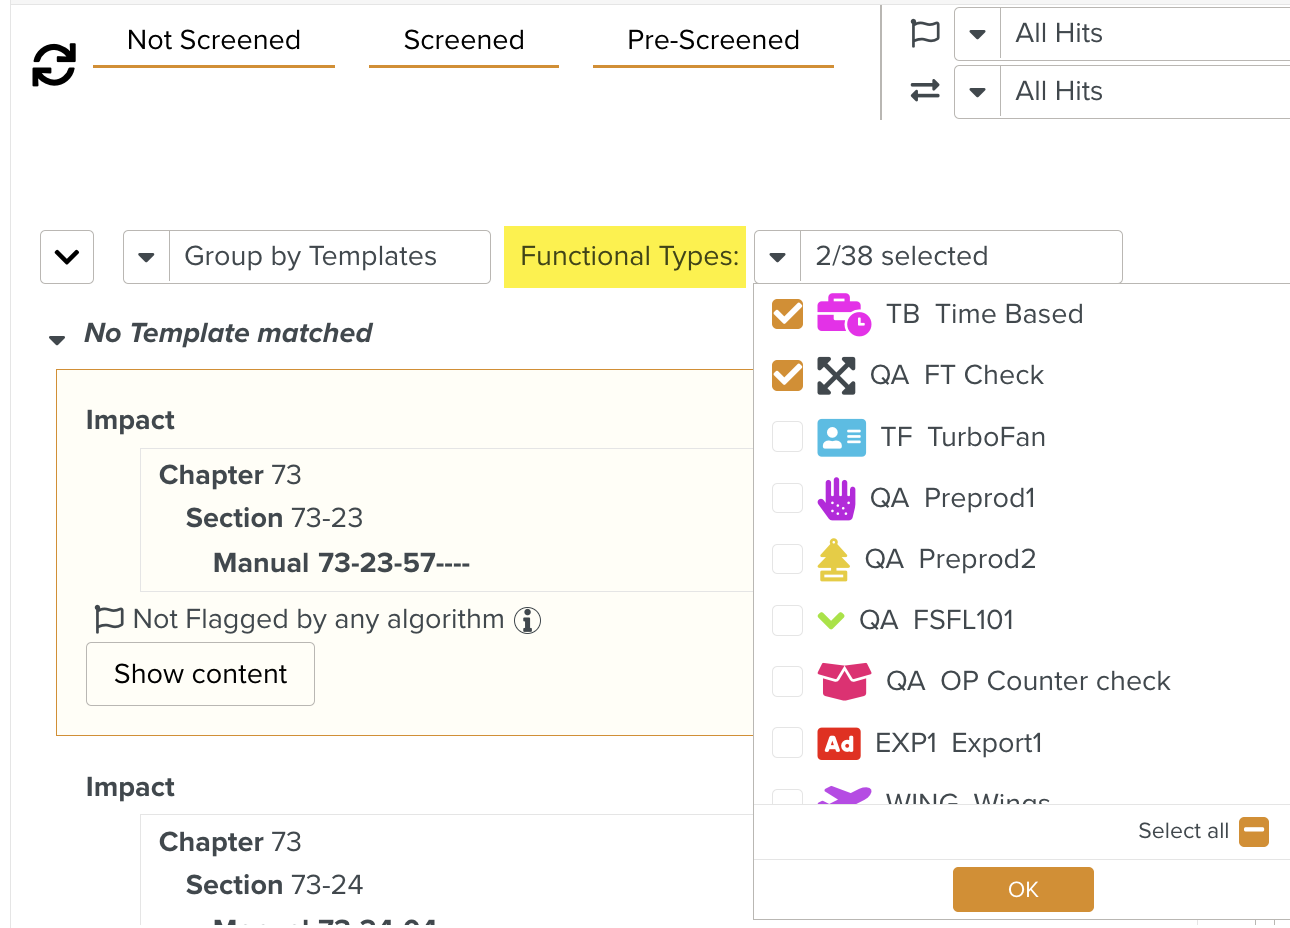Open the top All Hits filter dropdown
Screen dimensions: 1290x928
(x=977, y=32)
